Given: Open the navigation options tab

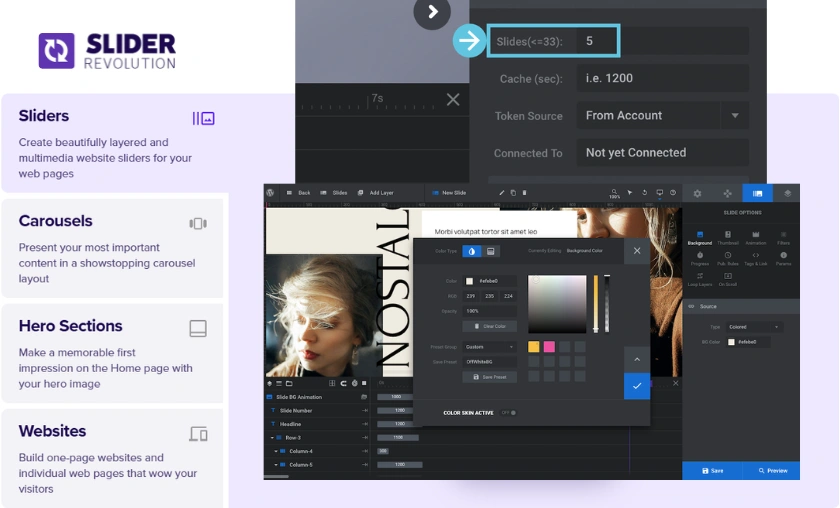Looking at the screenshot, I should [728, 193].
